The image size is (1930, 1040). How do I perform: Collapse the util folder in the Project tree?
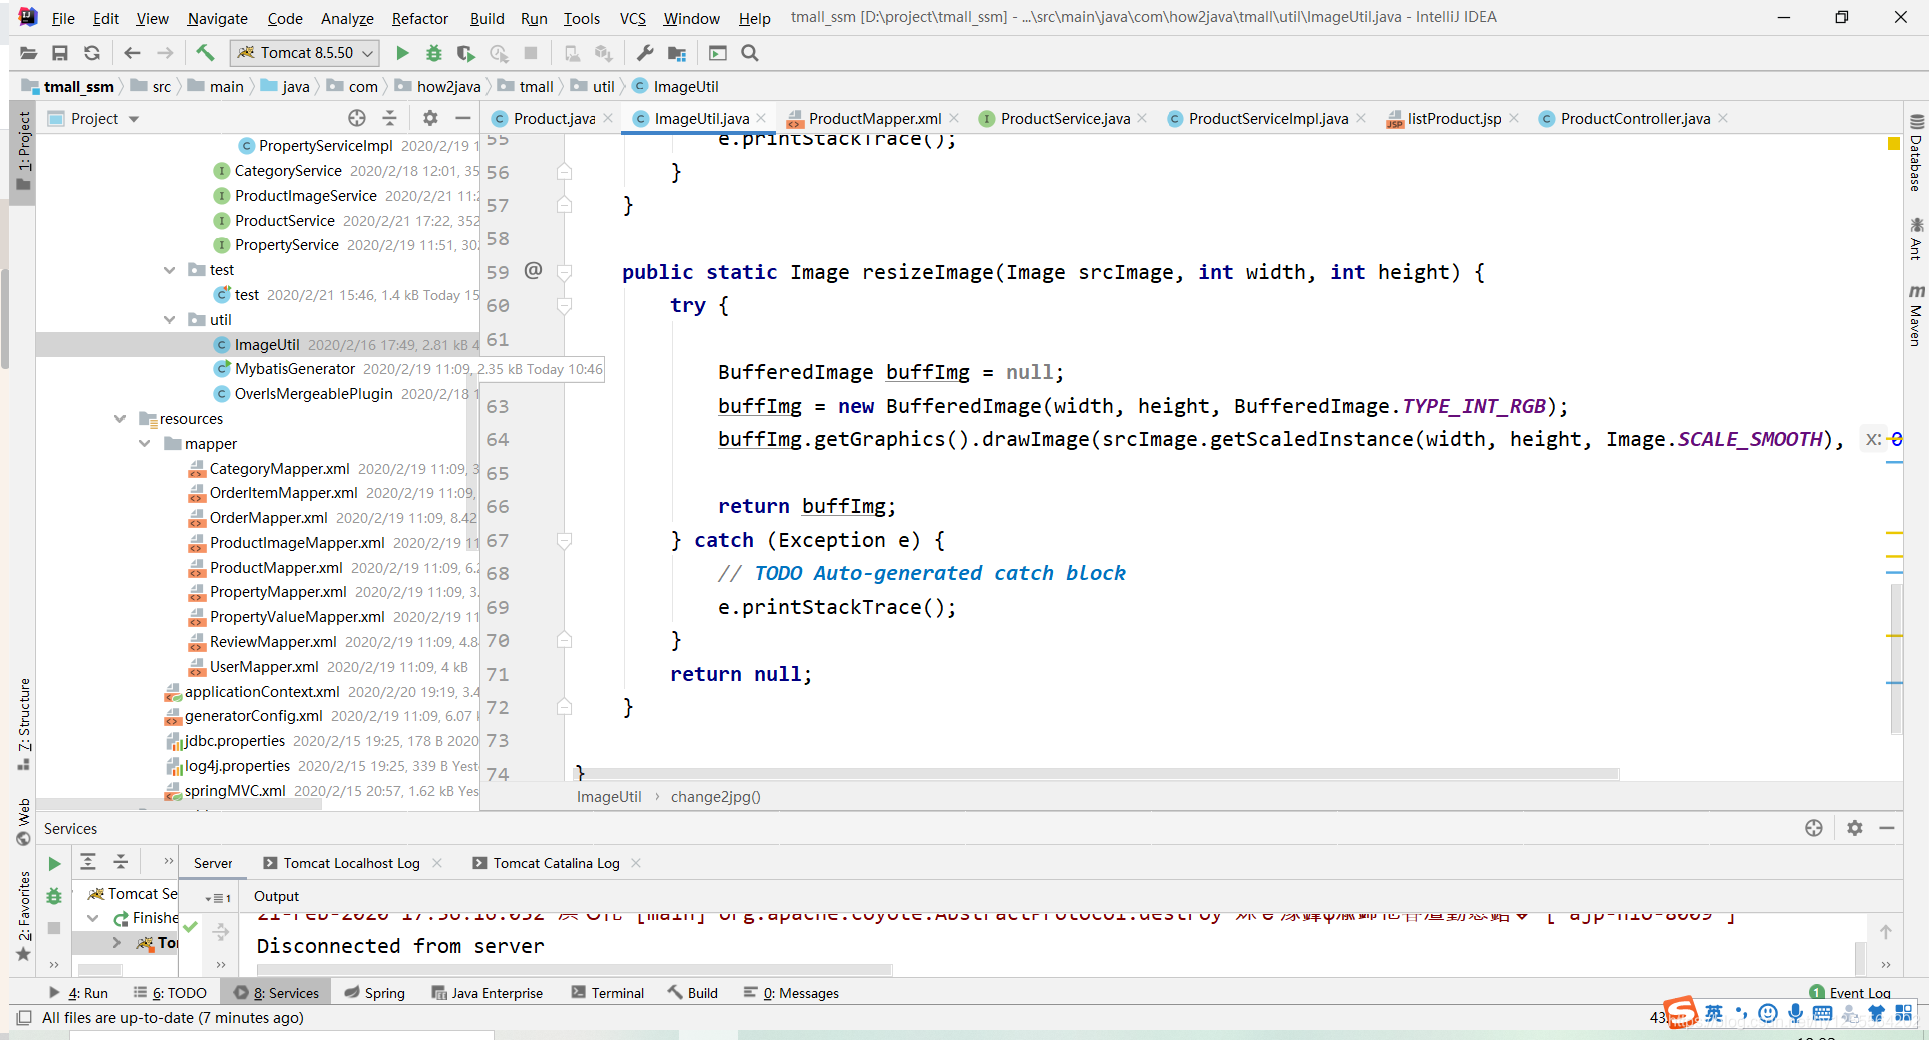click(x=170, y=320)
